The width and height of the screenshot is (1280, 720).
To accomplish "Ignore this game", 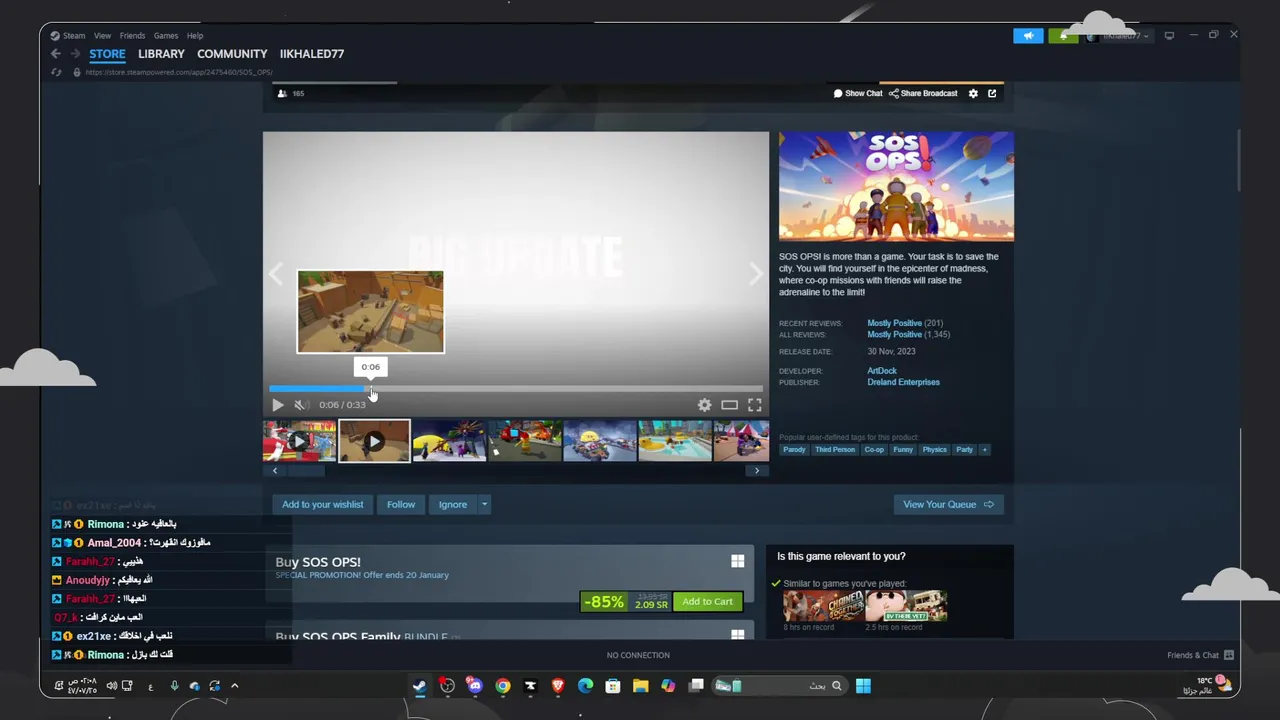I will pos(453,505).
